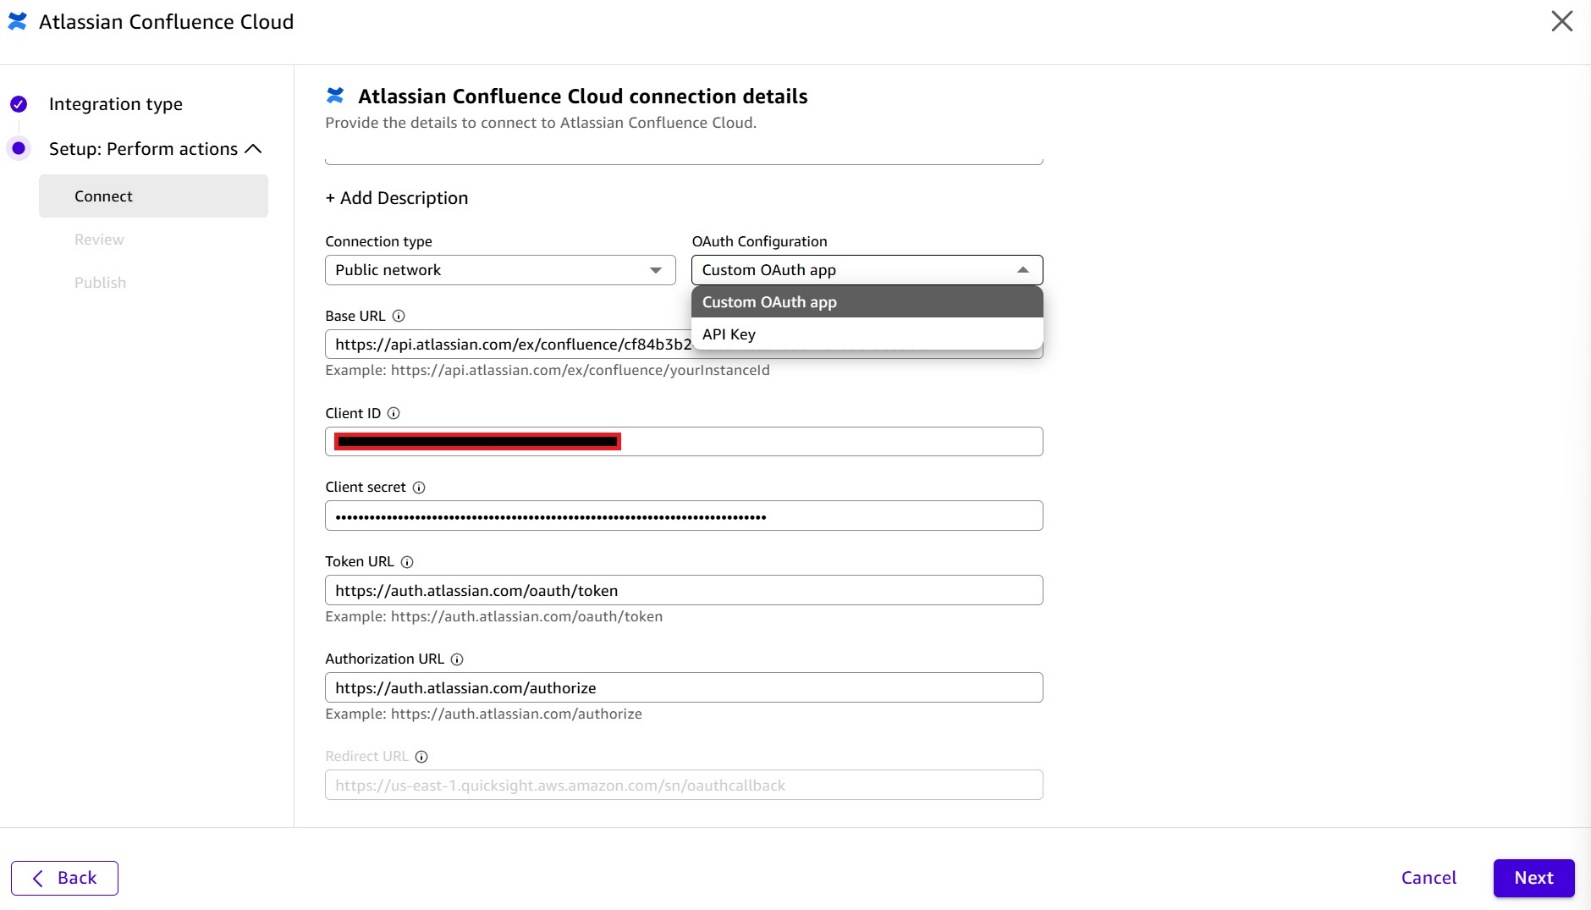Choose Custom OAuth app from list
The height and width of the screenshot is (910, 1591).
point(867,302)
